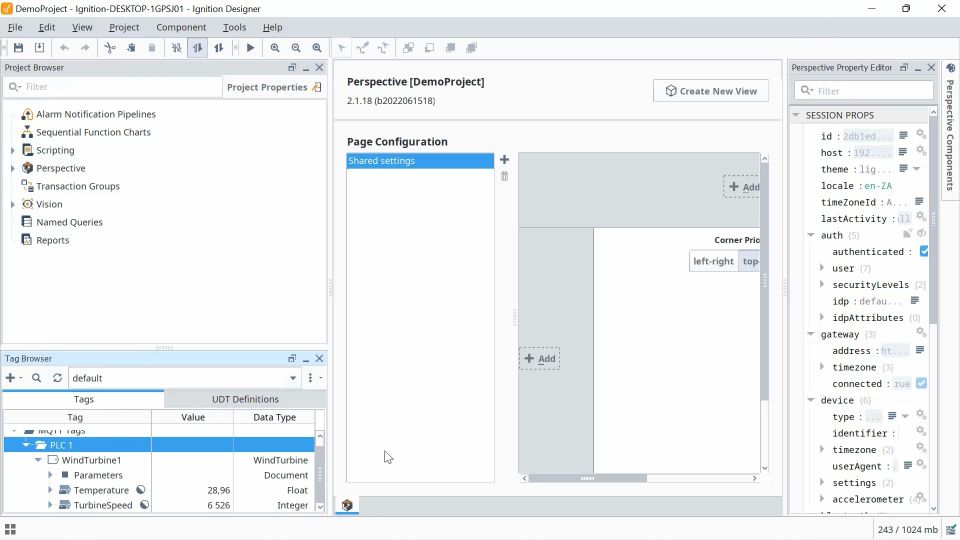Click the Cut scissors icon

(110, 48)
